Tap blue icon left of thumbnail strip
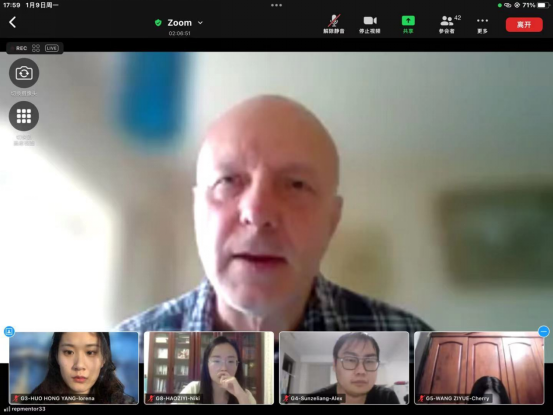Viewport: 553px width, 415px height. click(9, 331)
